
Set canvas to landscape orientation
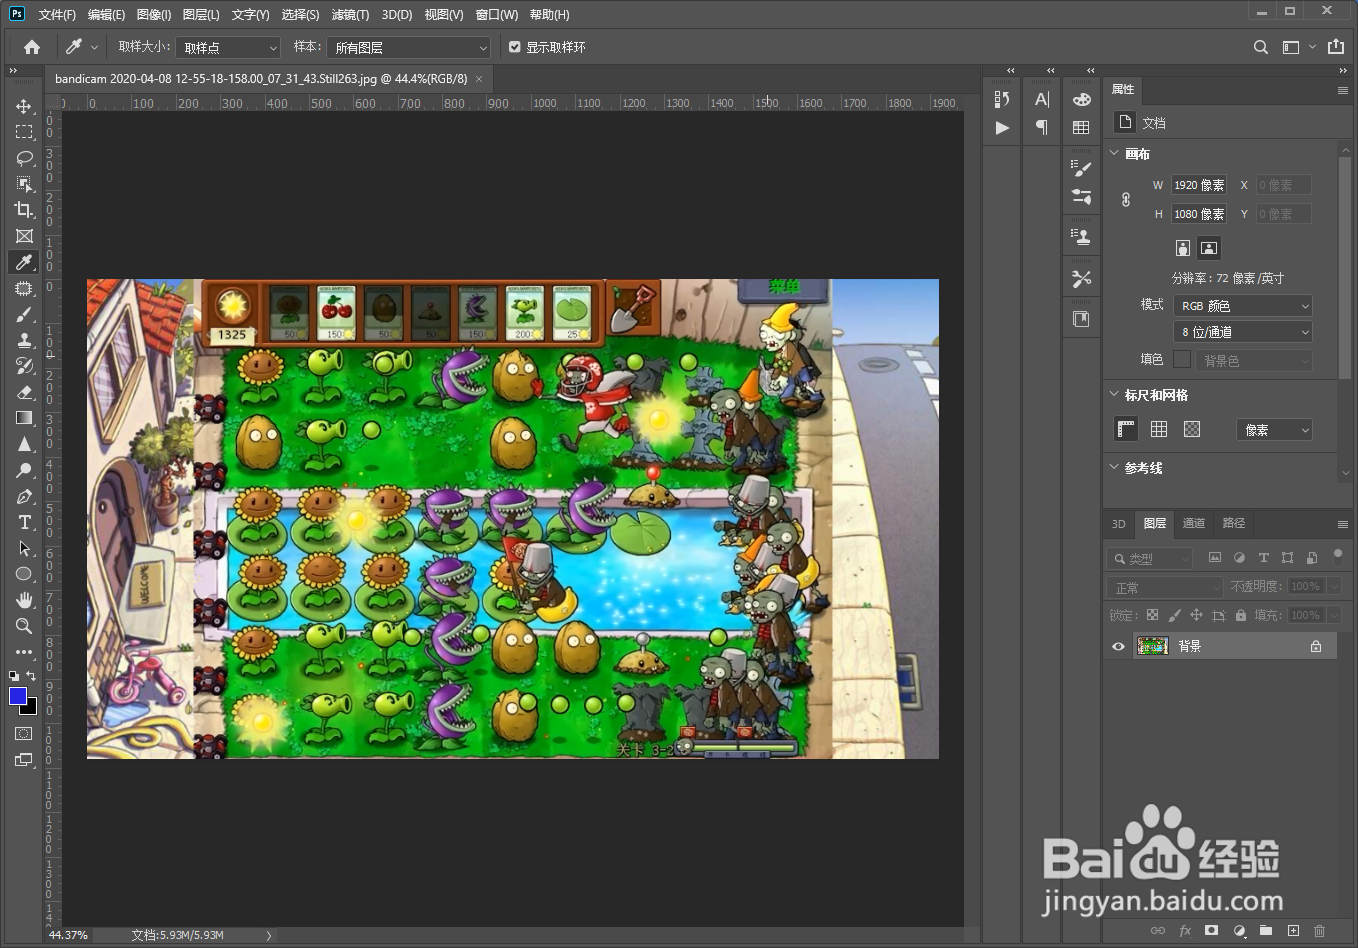(x=1209, y=248)
